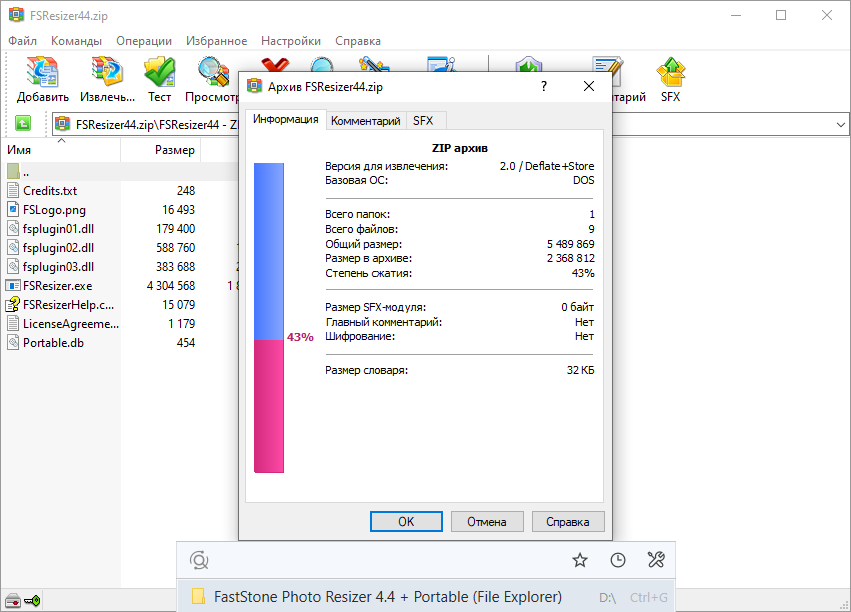Select the fsplugin01.dll file name
The height and width of the screenshot is (612, 851).
click(x=58, y=228)
